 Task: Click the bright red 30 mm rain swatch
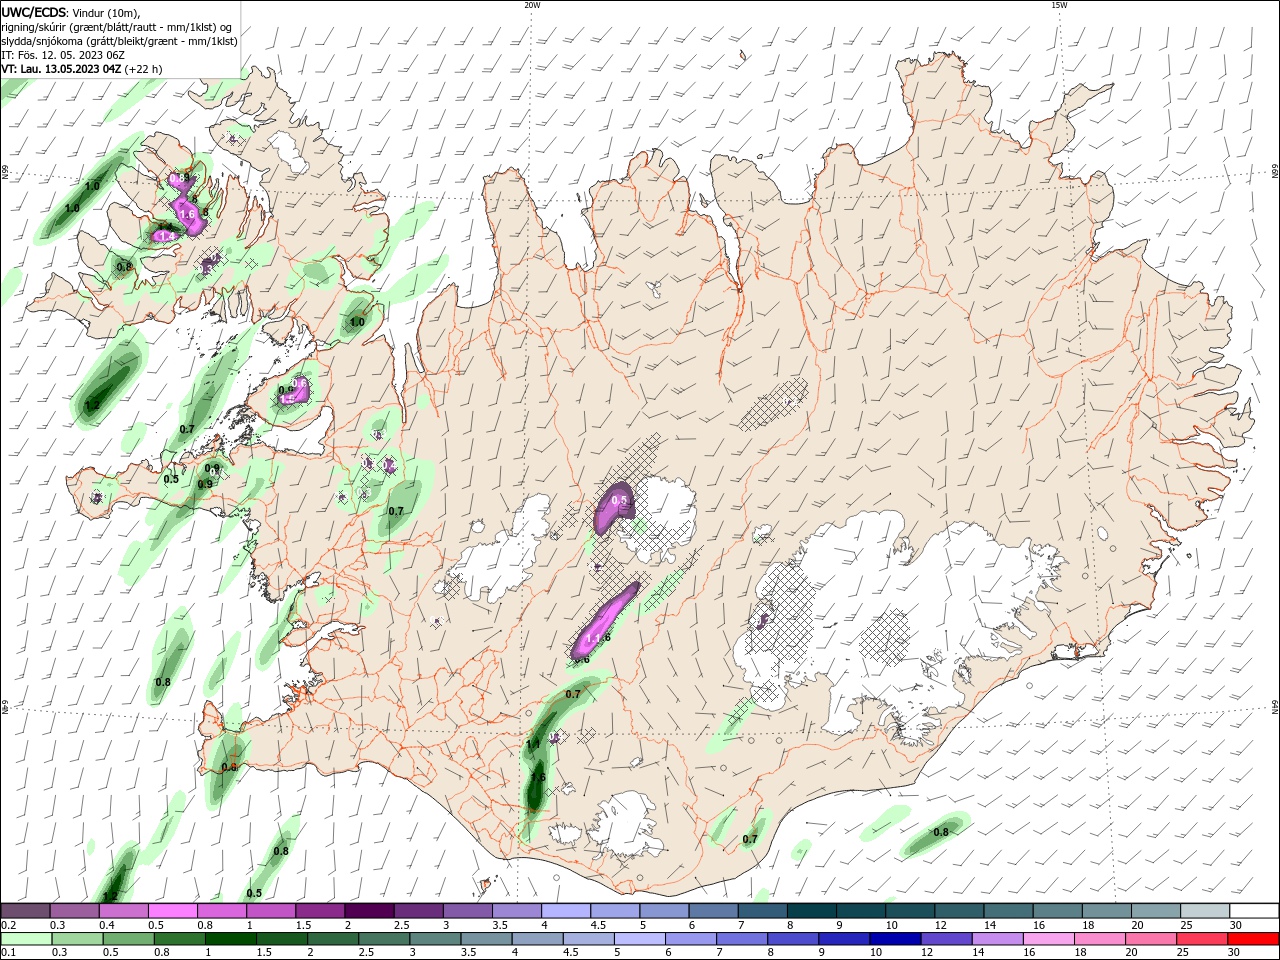[x=1254, y=939]
